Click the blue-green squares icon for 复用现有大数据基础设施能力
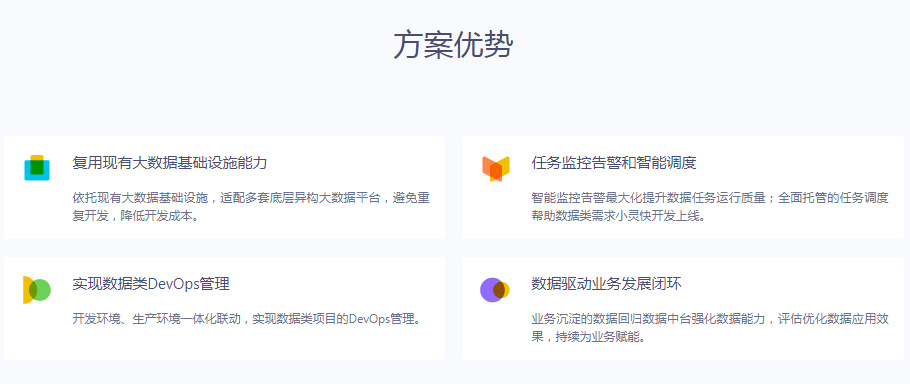Viewport: 910px width, 384px height. [37, 168]
